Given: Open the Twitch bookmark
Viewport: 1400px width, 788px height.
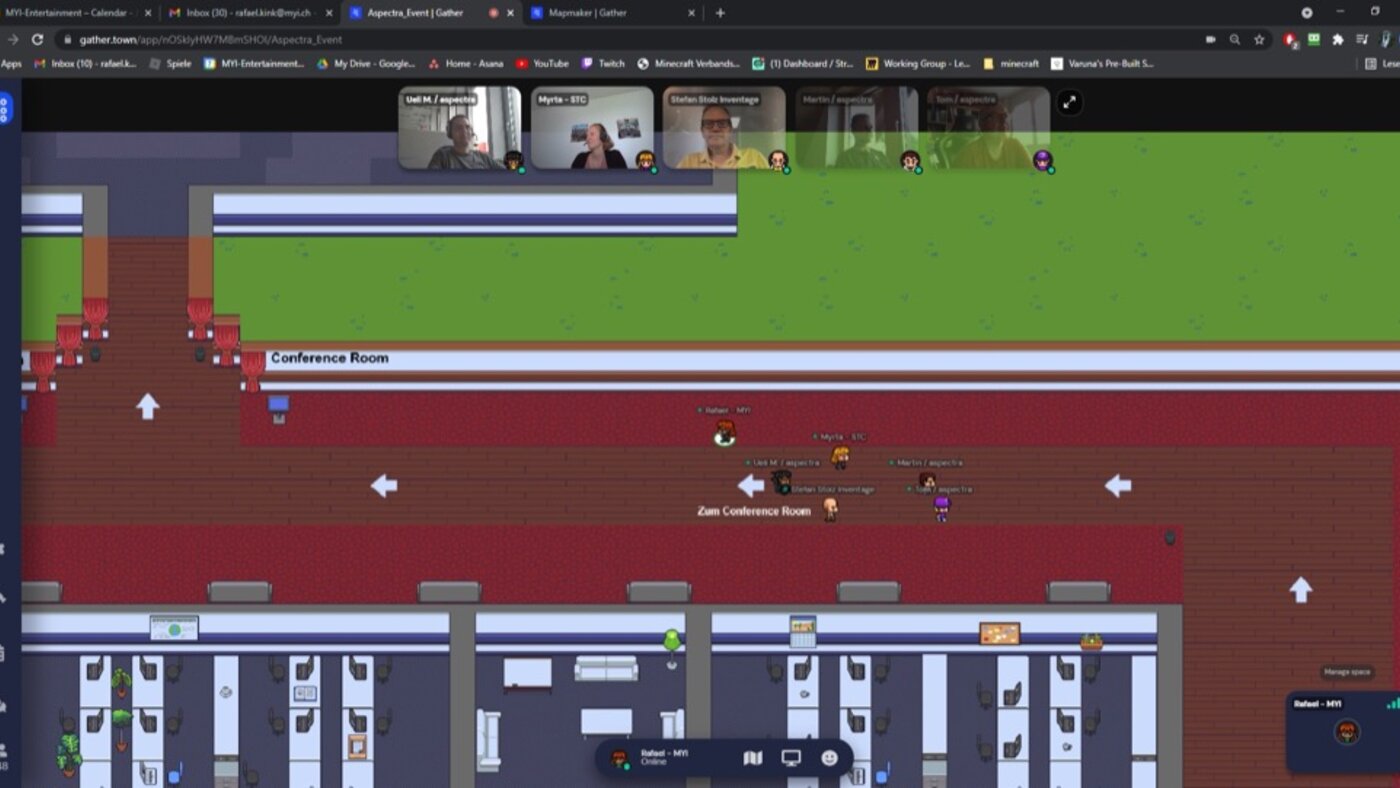Looking at the screenshot, I should [x=604, y=63].
